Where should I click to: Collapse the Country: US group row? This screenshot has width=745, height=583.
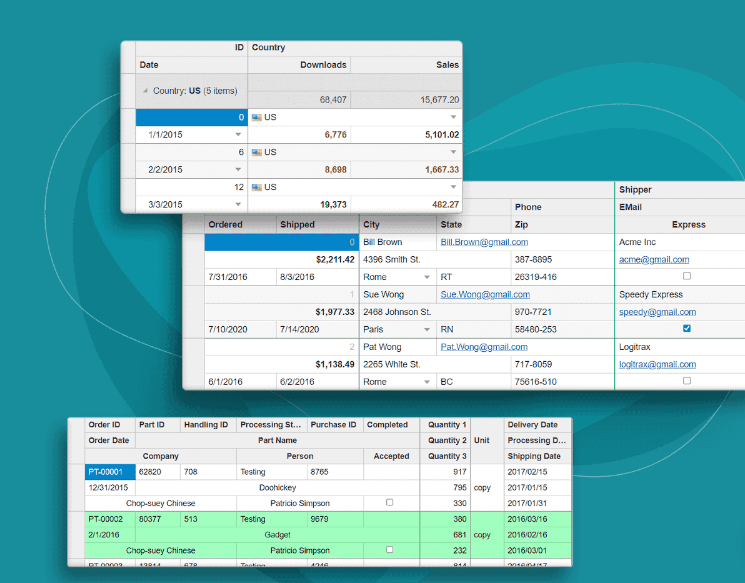click(144, 91)
